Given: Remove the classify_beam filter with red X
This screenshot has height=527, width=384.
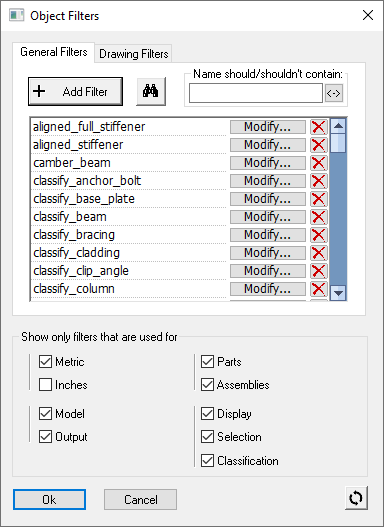Looking at the screenshot, I should point(318,217).
